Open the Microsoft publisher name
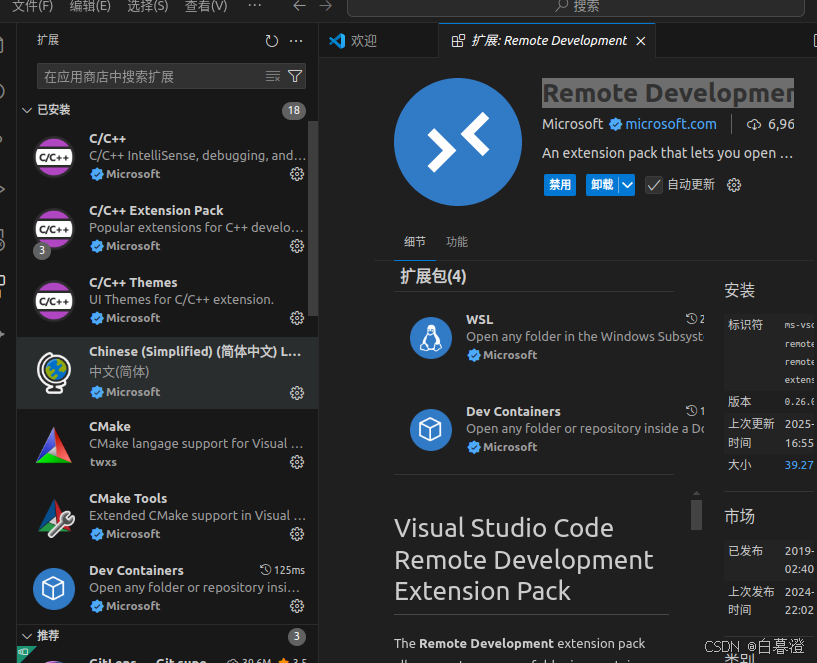Image resolution: width=817 pixels, height=663 pixels. coord(572,124)
